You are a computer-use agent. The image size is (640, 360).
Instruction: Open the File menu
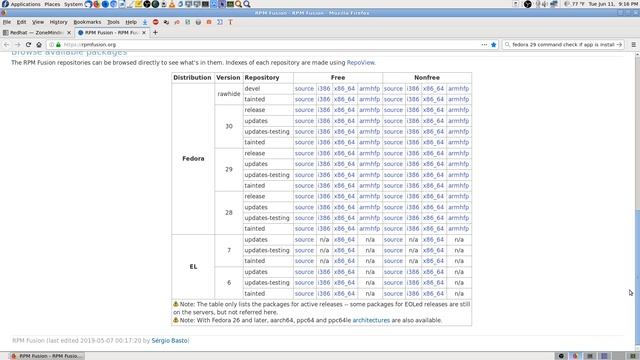pyautogui.click(x=7, y=22)
